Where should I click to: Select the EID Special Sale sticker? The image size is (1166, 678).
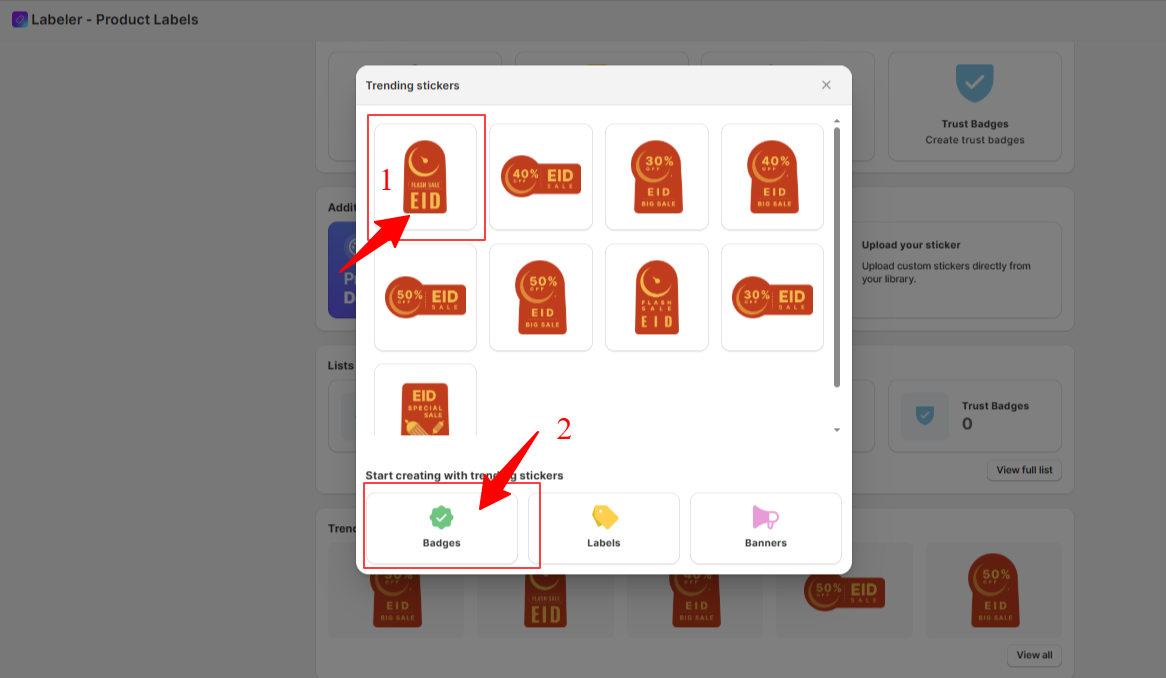pyautogui.click(x=425, y=401)
